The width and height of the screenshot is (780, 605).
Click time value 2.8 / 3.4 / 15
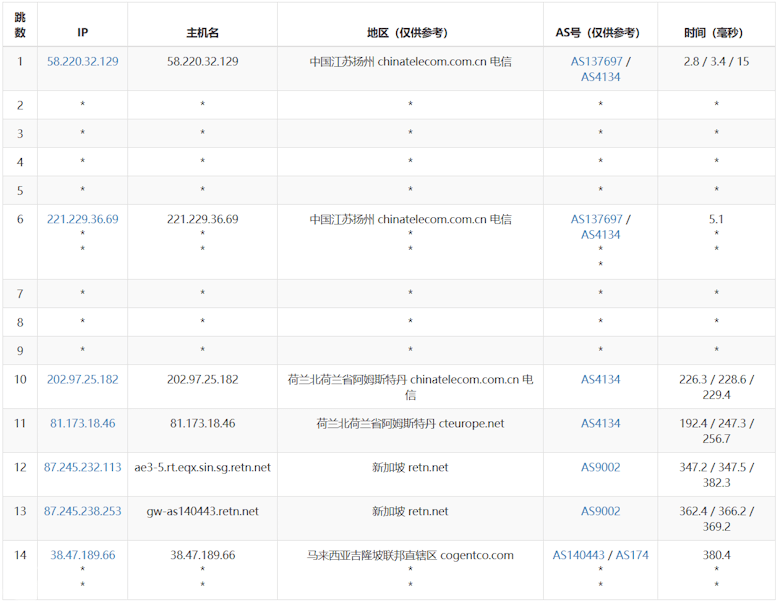pos(716,61)
